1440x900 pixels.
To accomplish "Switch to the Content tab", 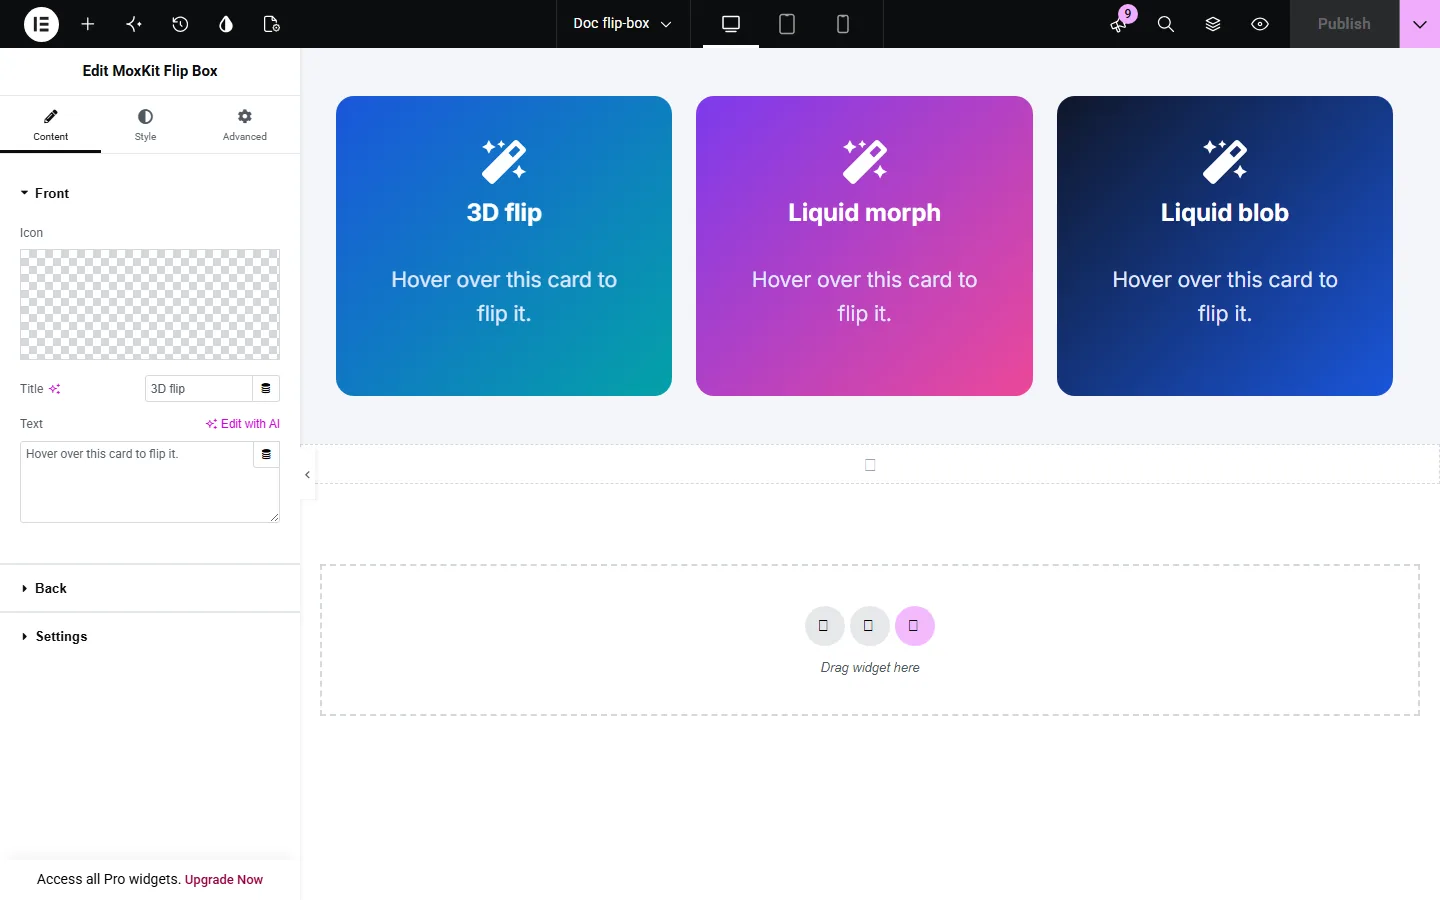I will (x=50, y=125).
